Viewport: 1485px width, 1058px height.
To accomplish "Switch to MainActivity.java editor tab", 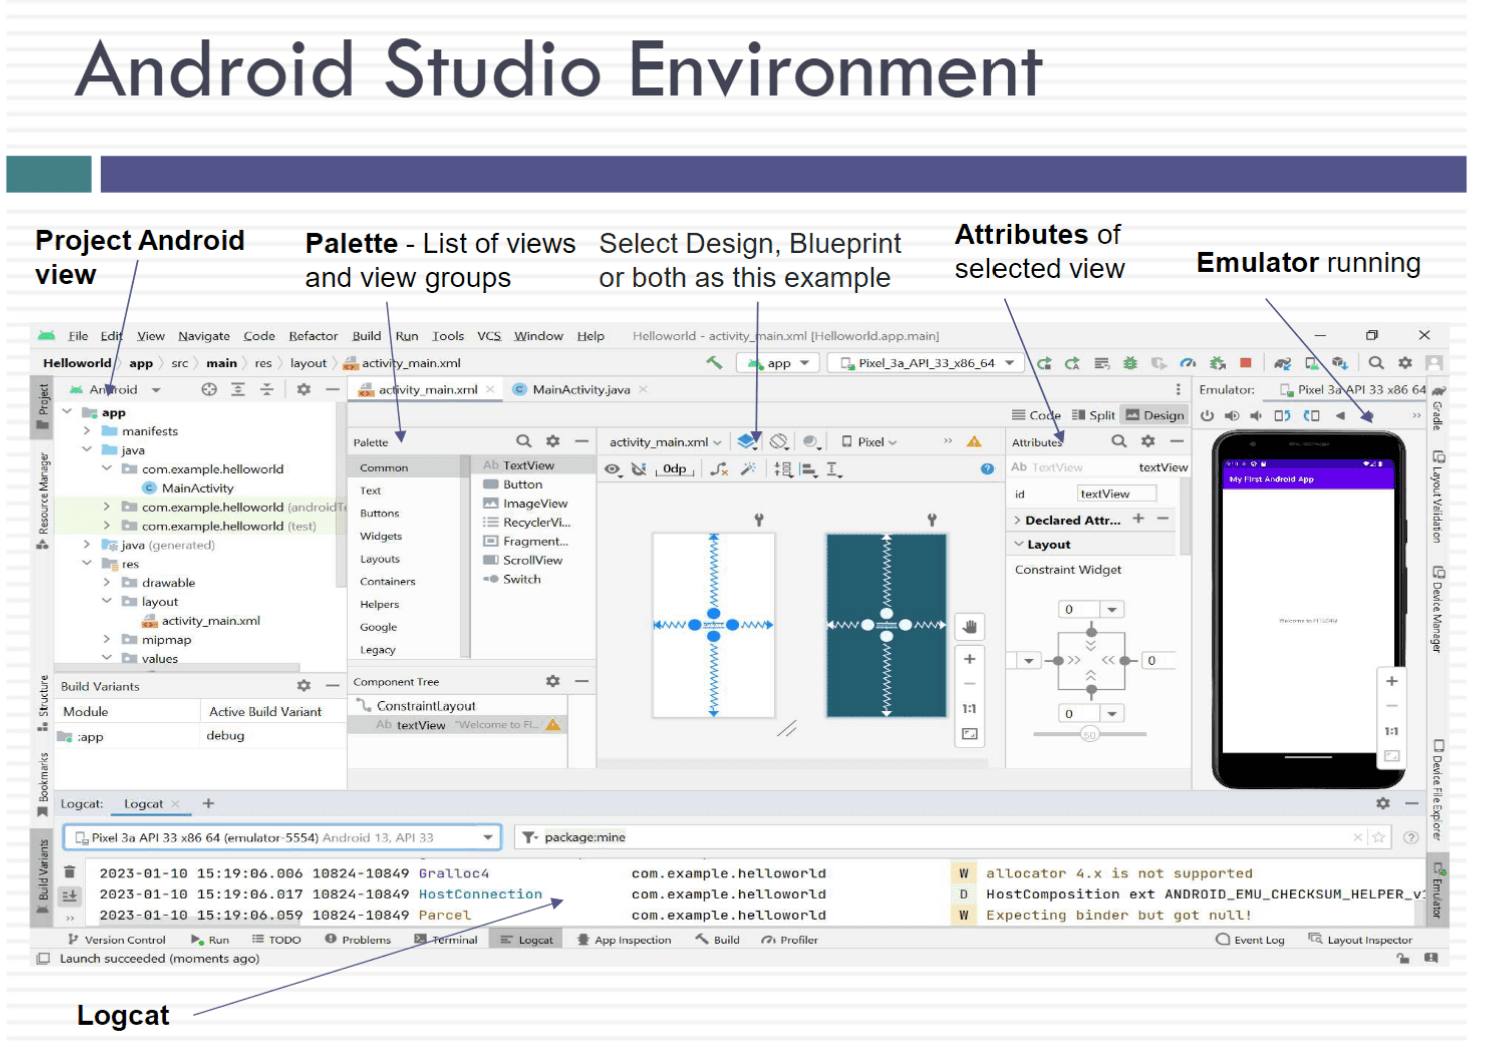I will click(580, 389).
